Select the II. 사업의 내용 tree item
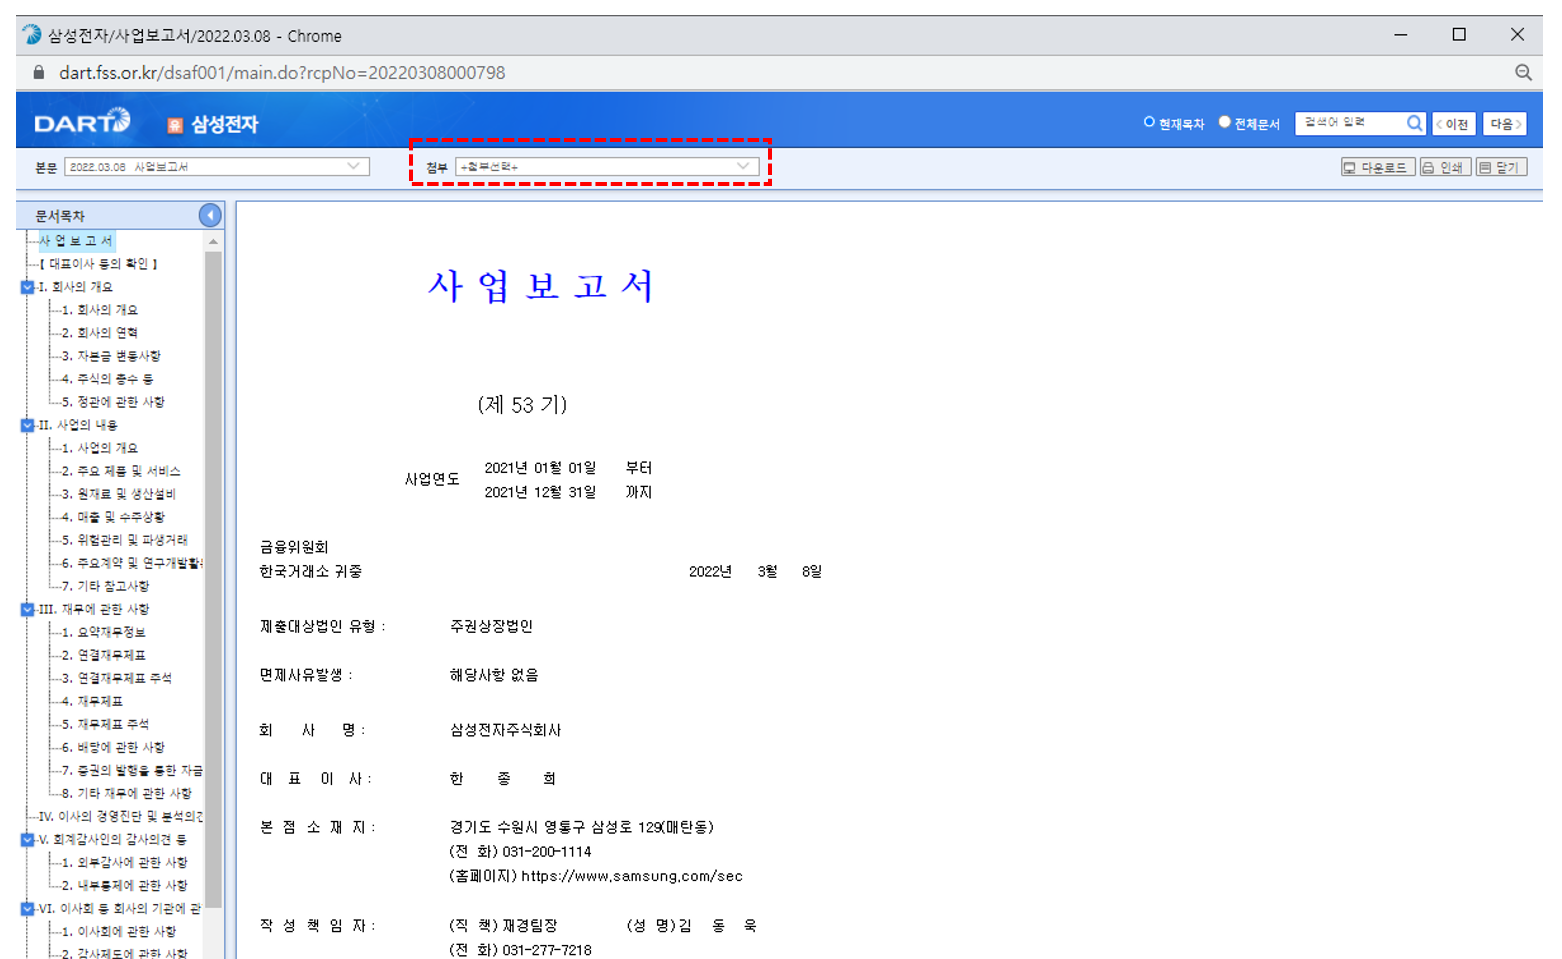Image resolution: width=1562 pixels, height=959 pixels. (x=78, y=425)
